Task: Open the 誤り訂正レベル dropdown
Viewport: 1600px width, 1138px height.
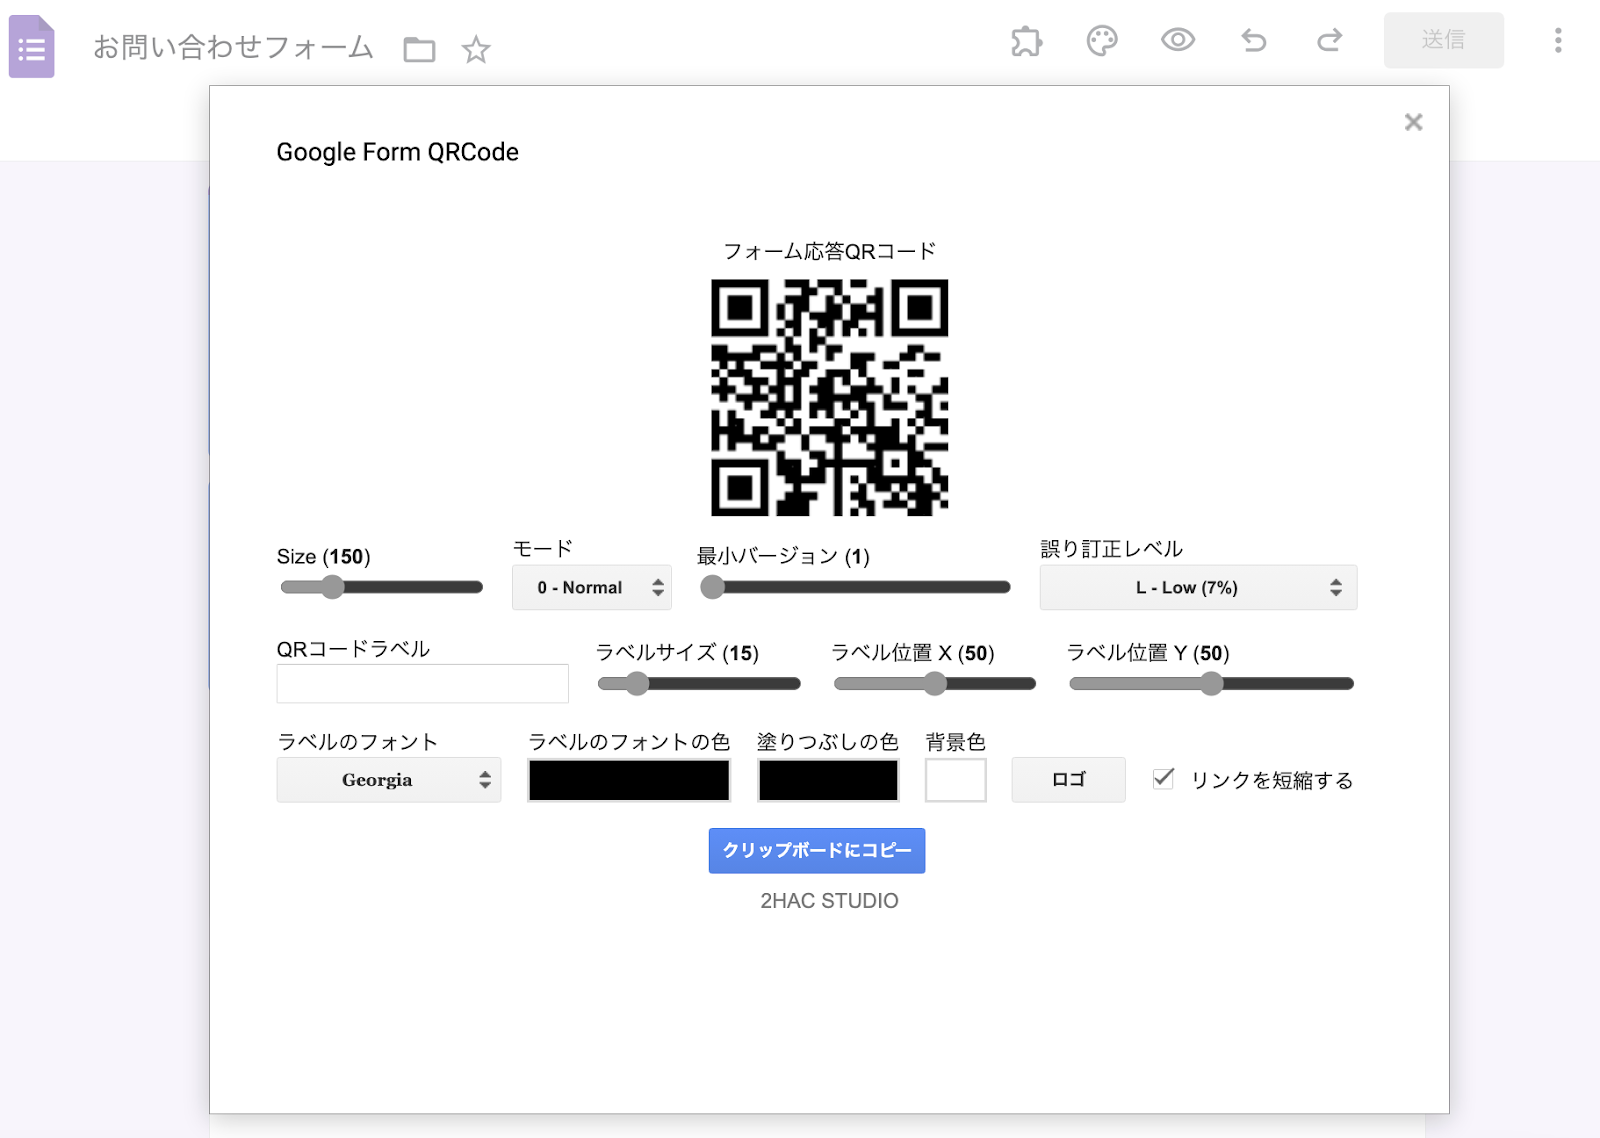Action: [x=1198, y=587]
